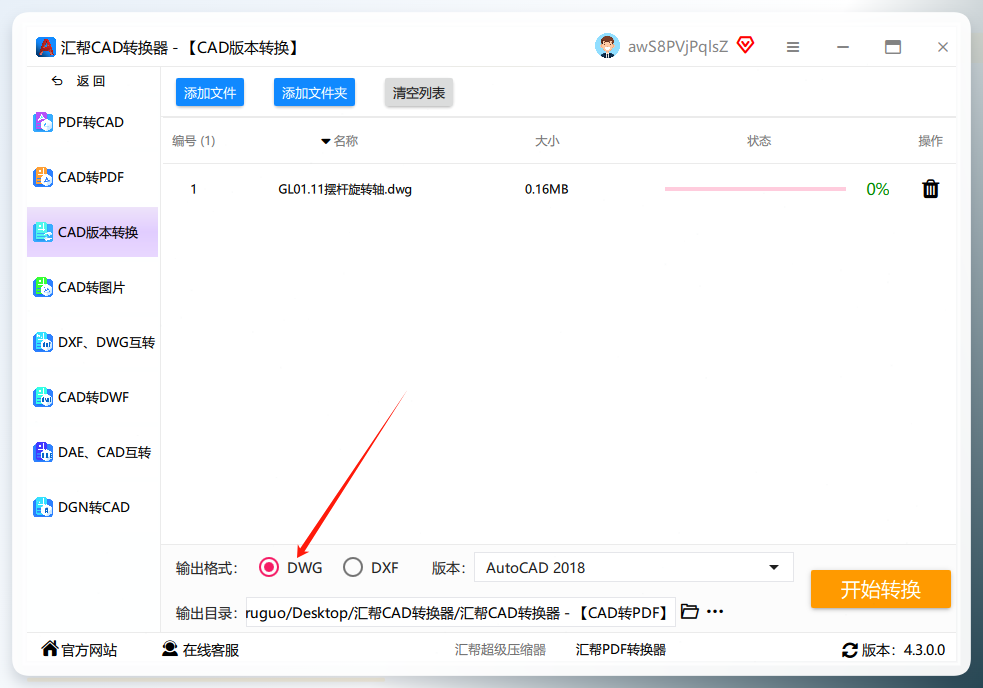
Task: Switch to DAE、CAD互转 menu item
Action: [92, 452]
